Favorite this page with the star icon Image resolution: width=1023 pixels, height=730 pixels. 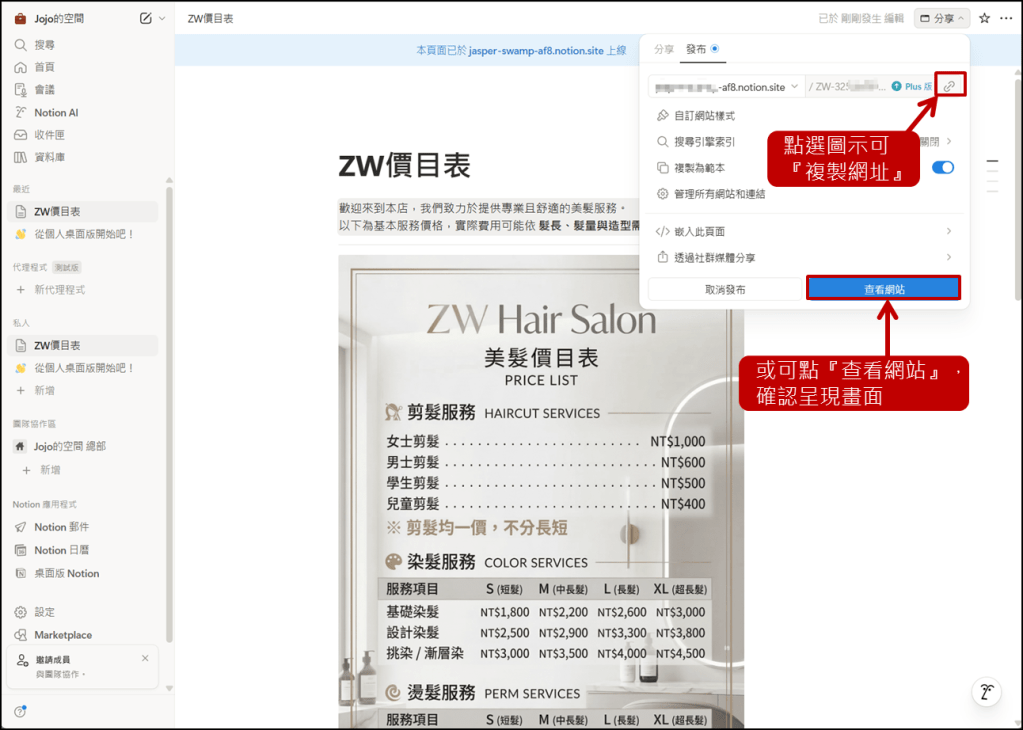tap(984, 18)
